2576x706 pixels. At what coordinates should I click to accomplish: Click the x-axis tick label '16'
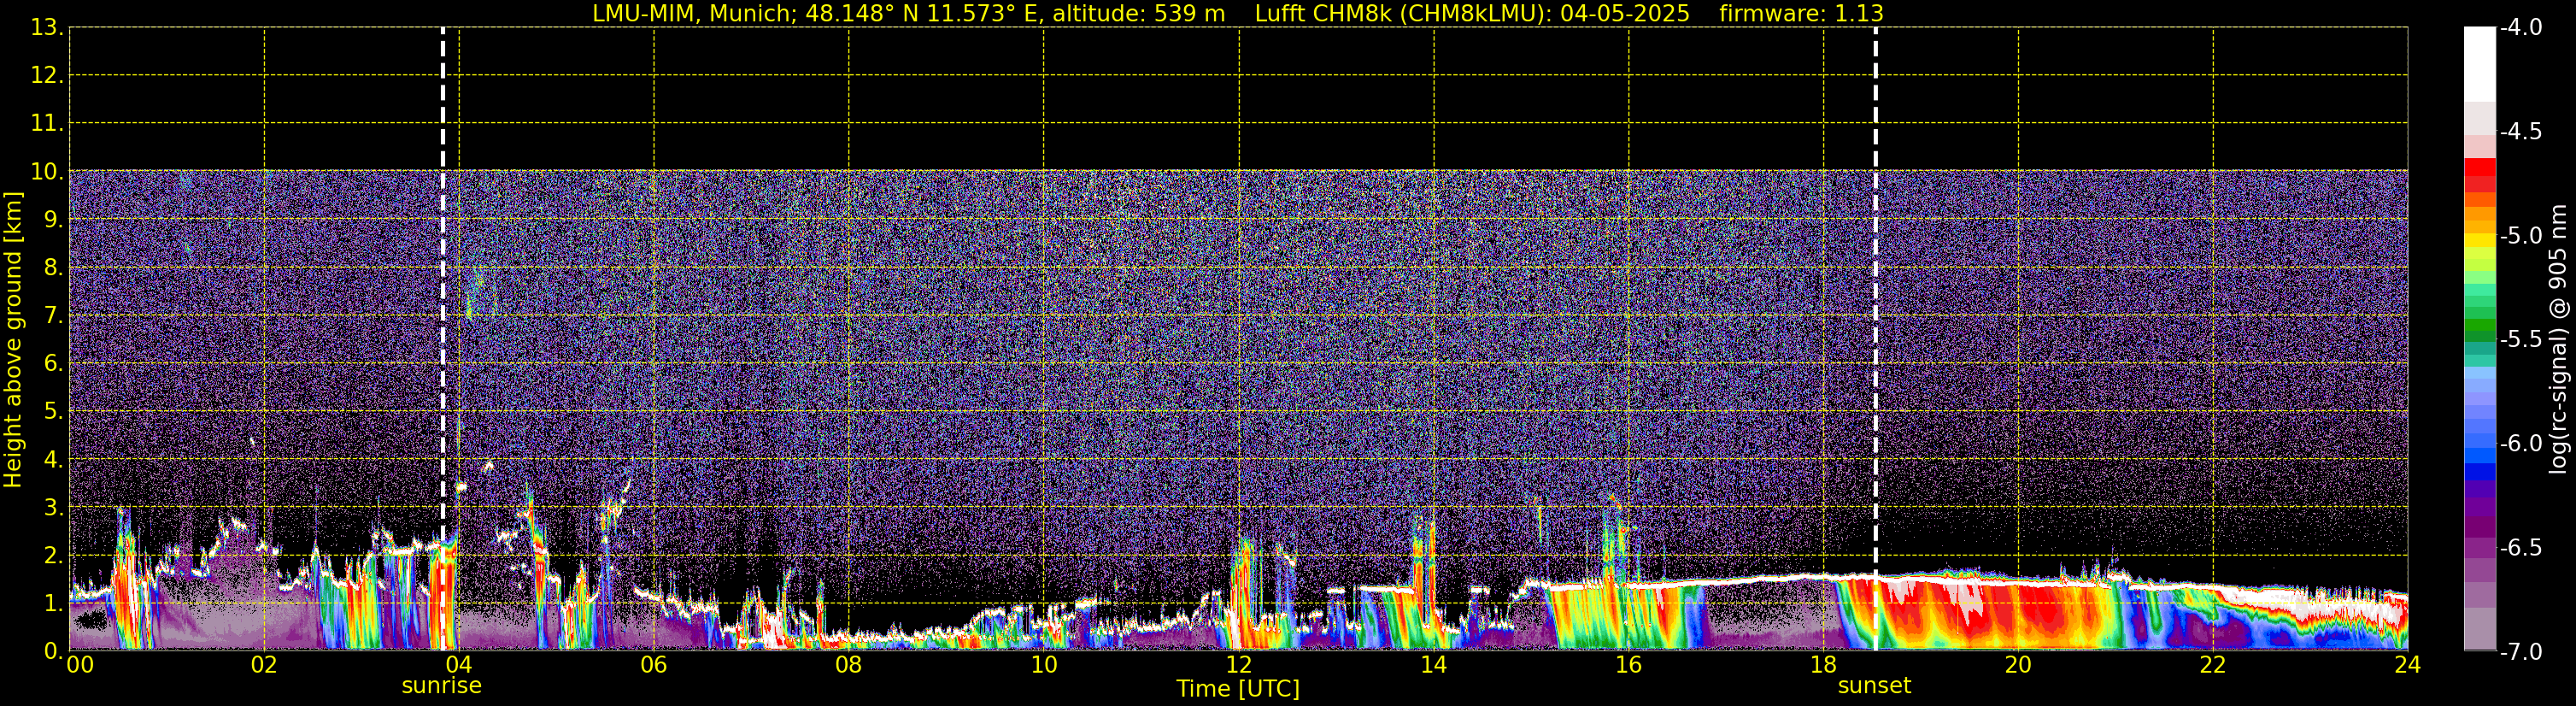pos(1629,665)
